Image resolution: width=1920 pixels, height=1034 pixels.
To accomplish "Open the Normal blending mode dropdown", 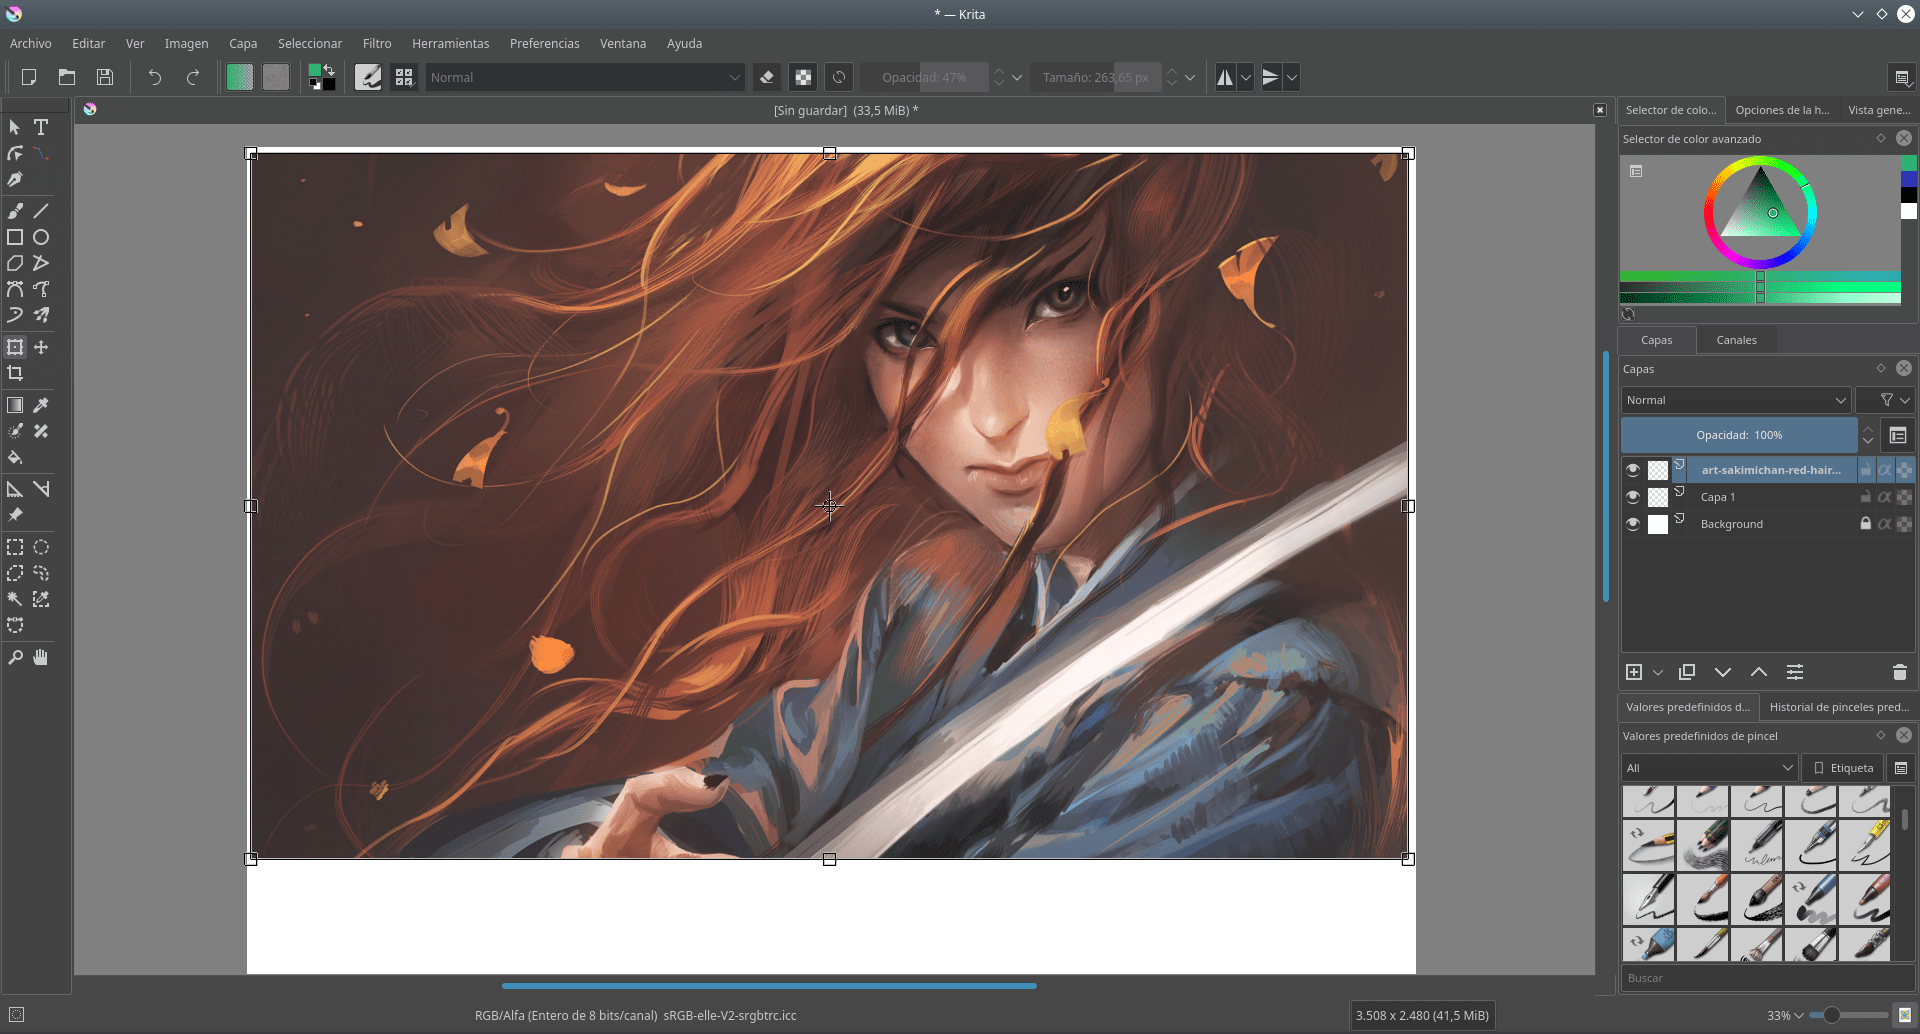I will [x=1735, y=399].
